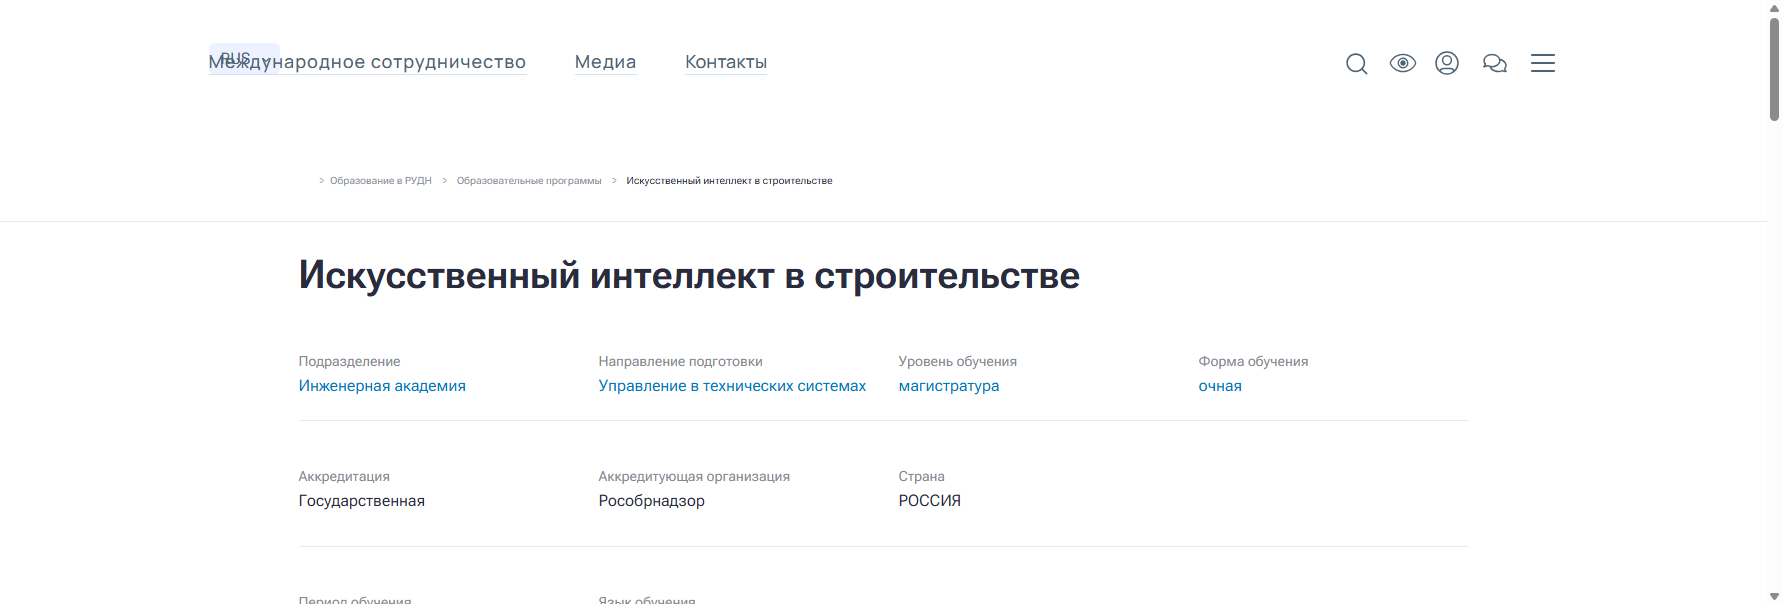This screenshot has width=1782, height=604.
Task: Click the Аккредитующая организация label
Action: (694, 477)
